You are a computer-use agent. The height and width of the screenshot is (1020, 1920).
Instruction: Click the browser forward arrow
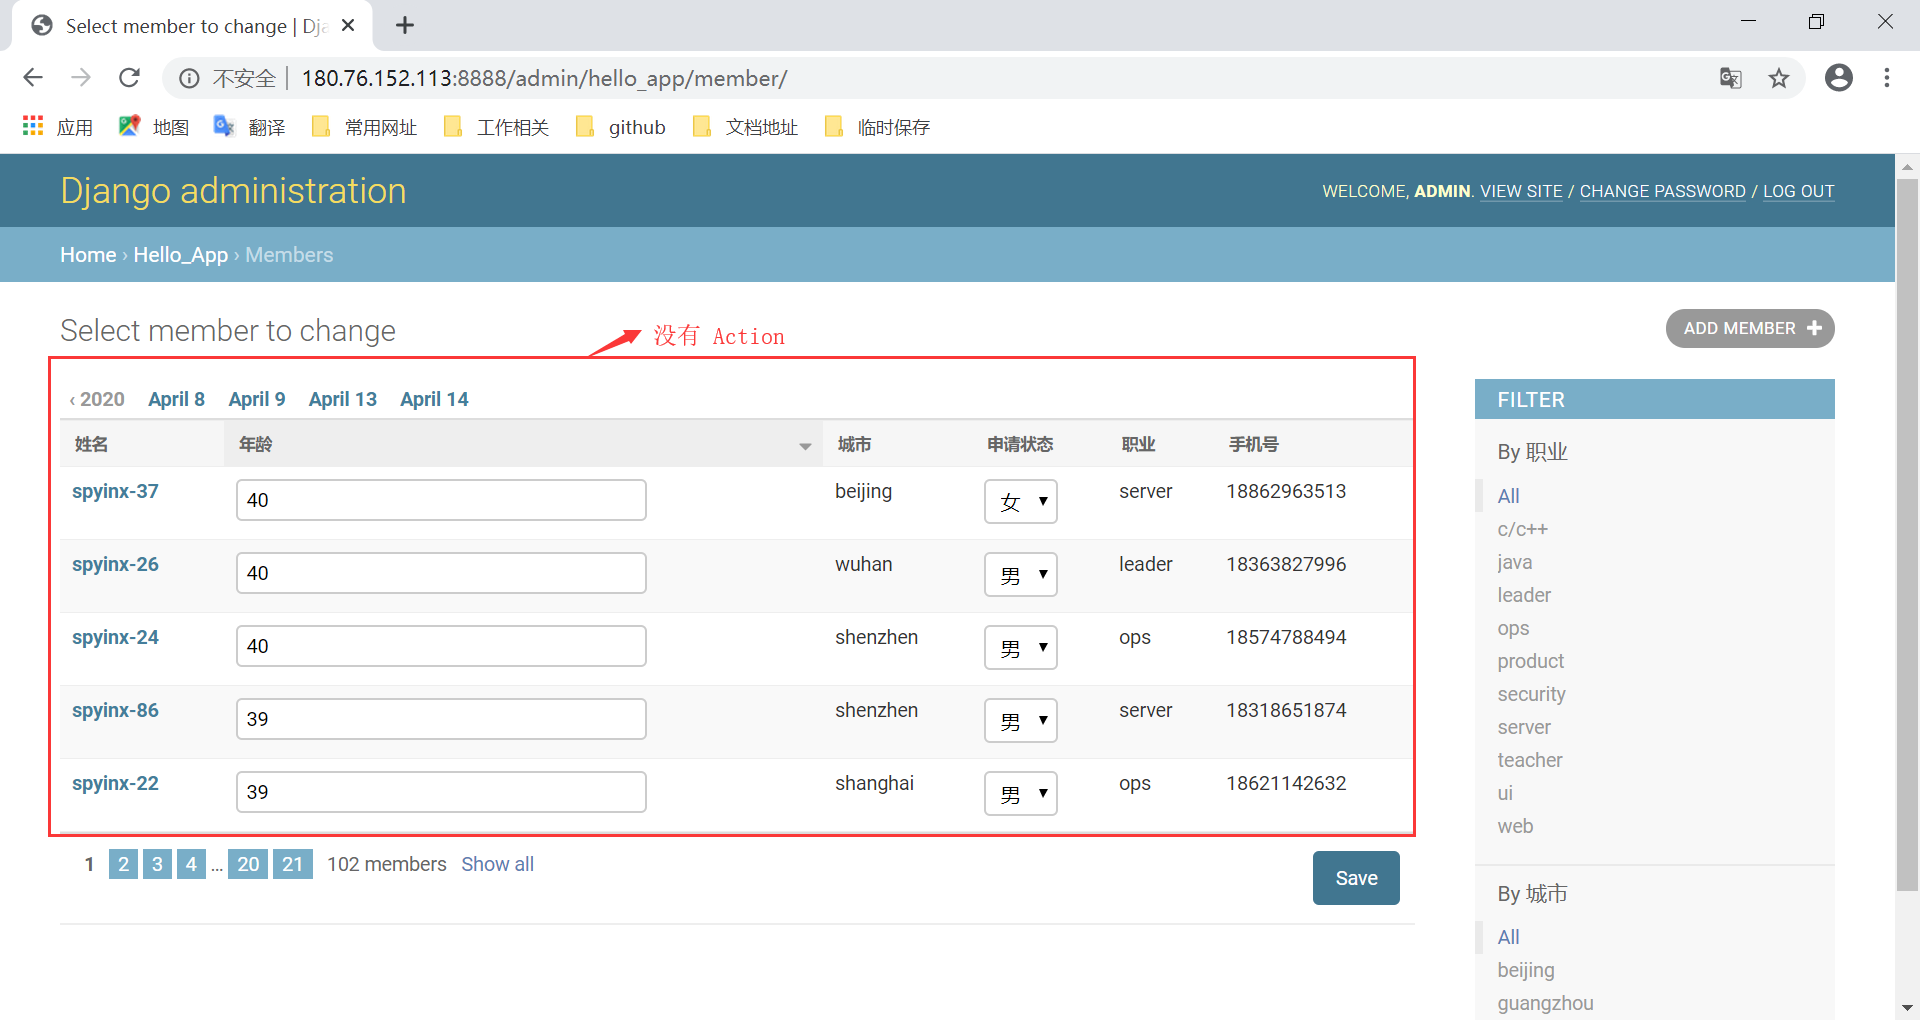[x=81, y=78]
